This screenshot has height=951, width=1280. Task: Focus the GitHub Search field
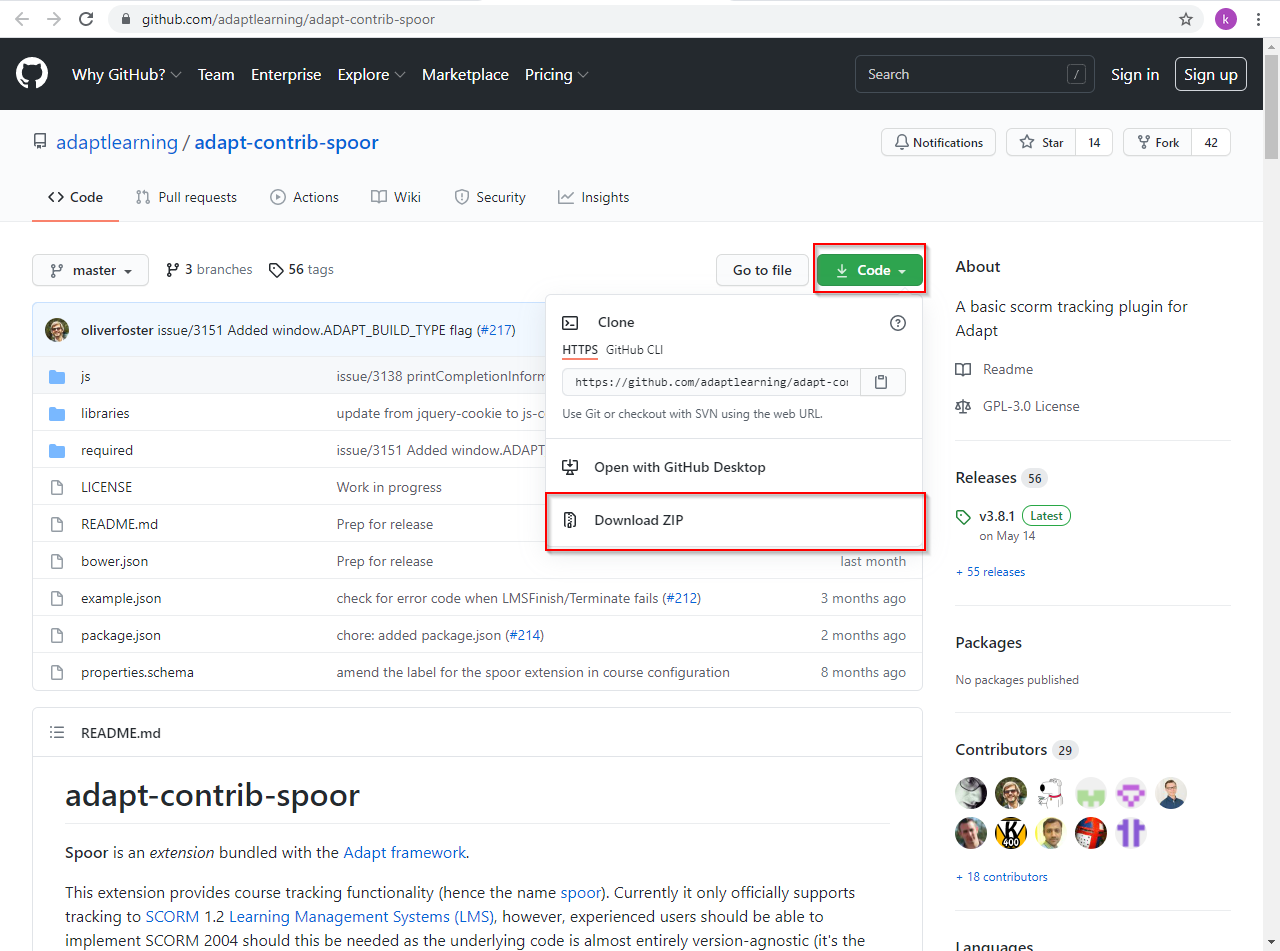click(975, 74)
